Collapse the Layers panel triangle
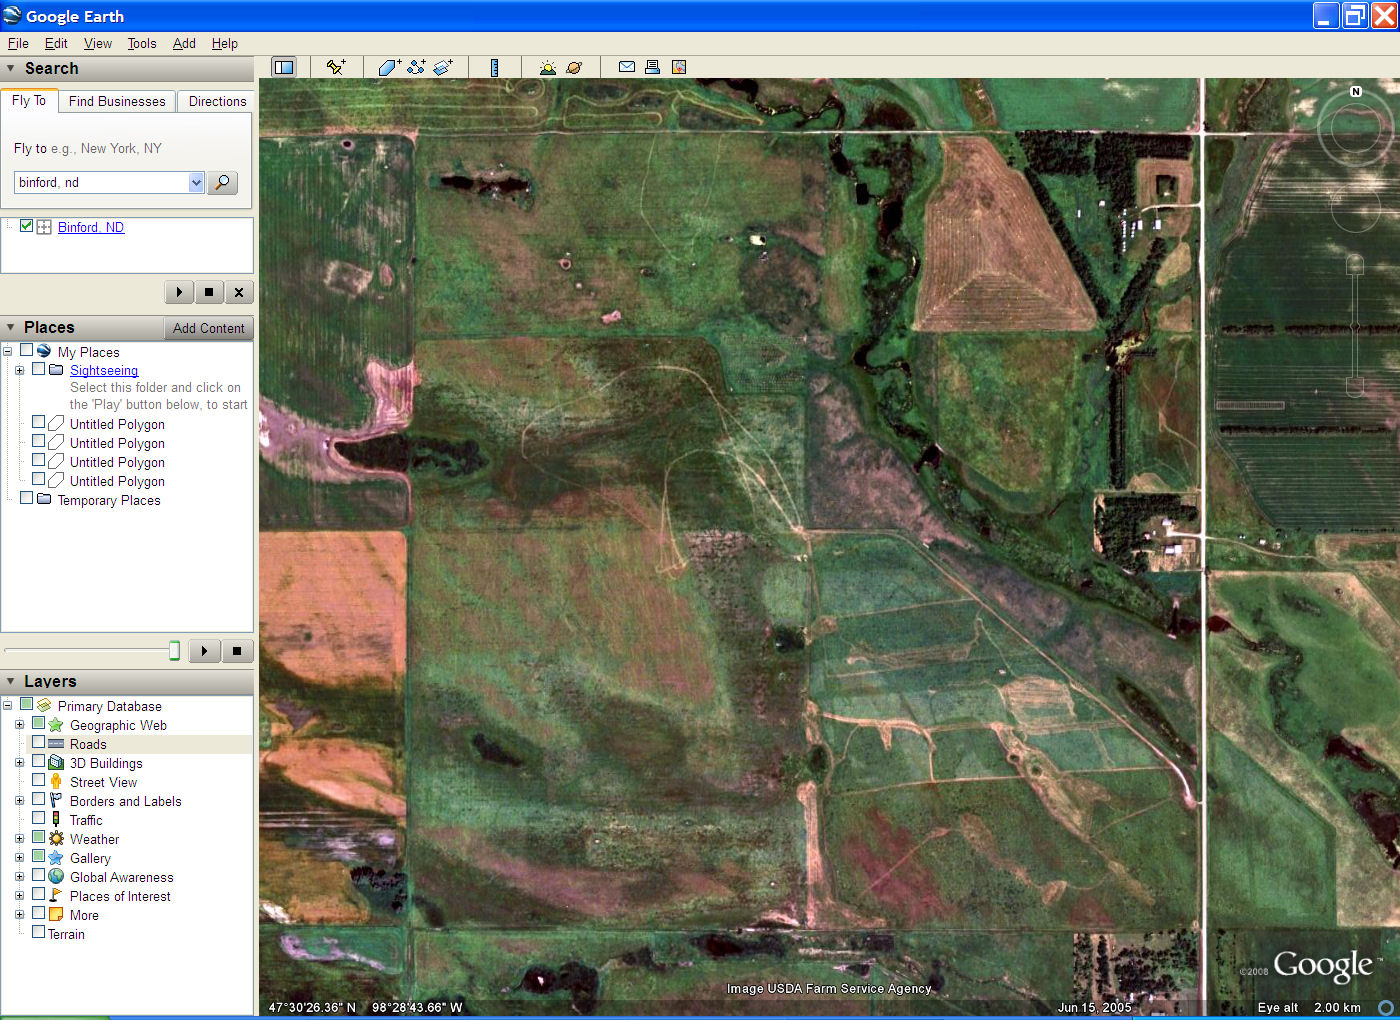The height and width of the screenshot is (1020, 1400). [11, 681]
